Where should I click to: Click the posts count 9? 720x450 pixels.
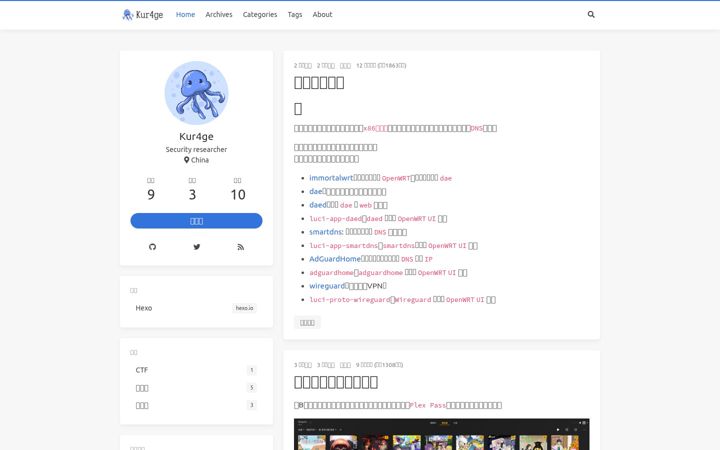[151, 195]
